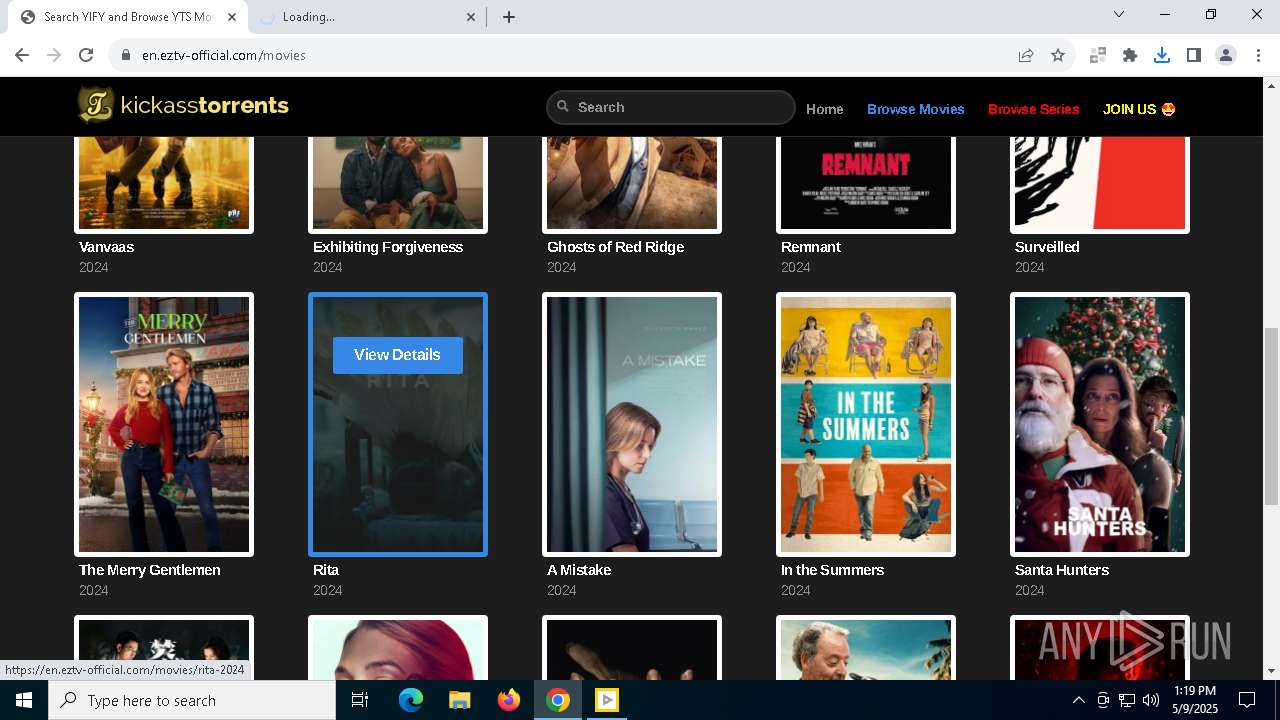Click the Exhibiting Forgiveness poster

pyautogui.click(x=398, y=185)
